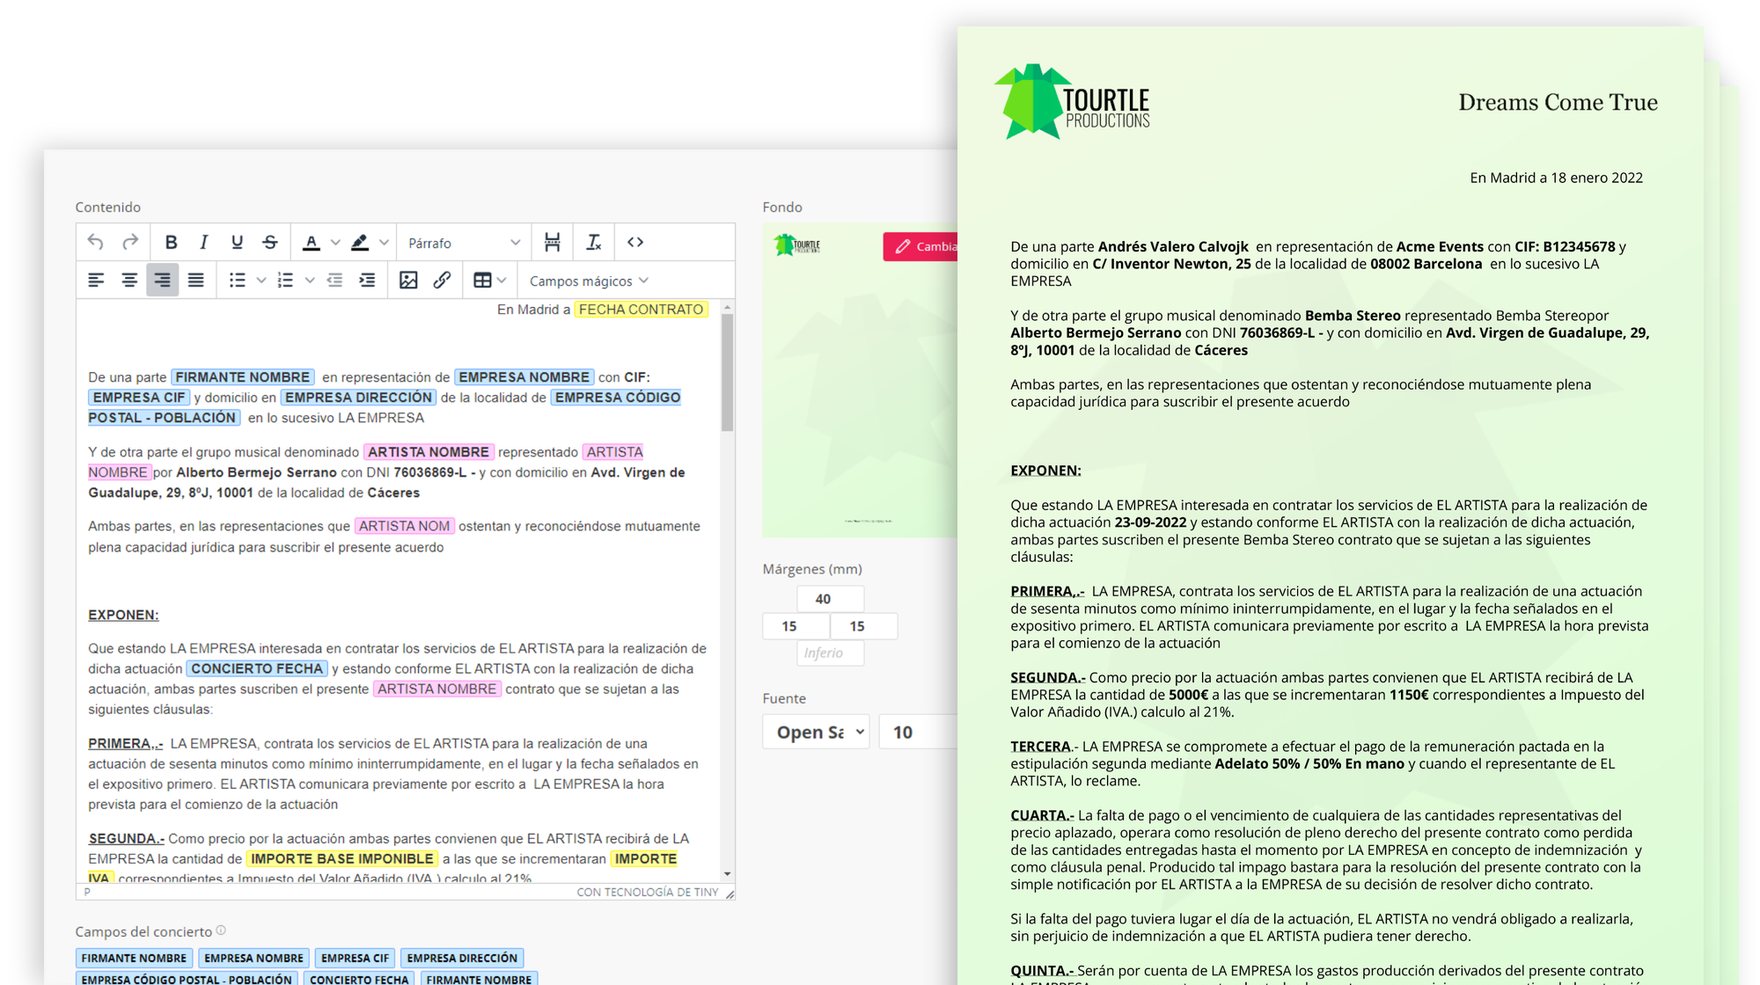Edit the left margin field showing 15
1760x985 pixels.
(796, 626)
